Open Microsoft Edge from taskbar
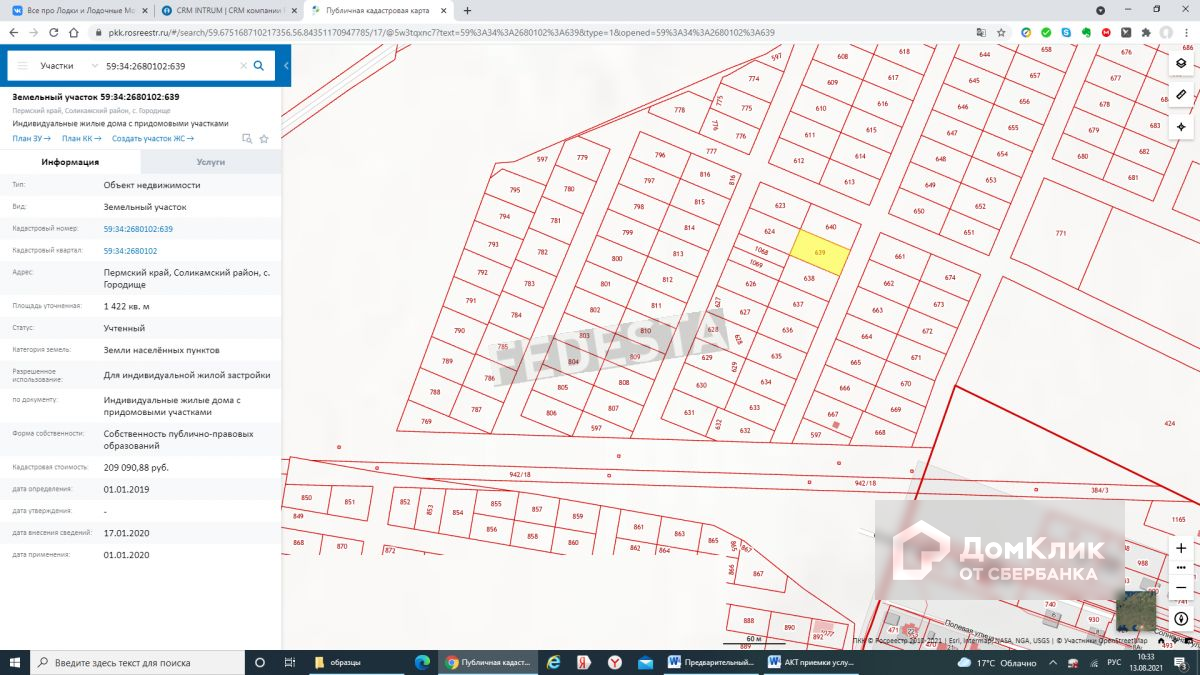1200x675 pixels. 421,662
